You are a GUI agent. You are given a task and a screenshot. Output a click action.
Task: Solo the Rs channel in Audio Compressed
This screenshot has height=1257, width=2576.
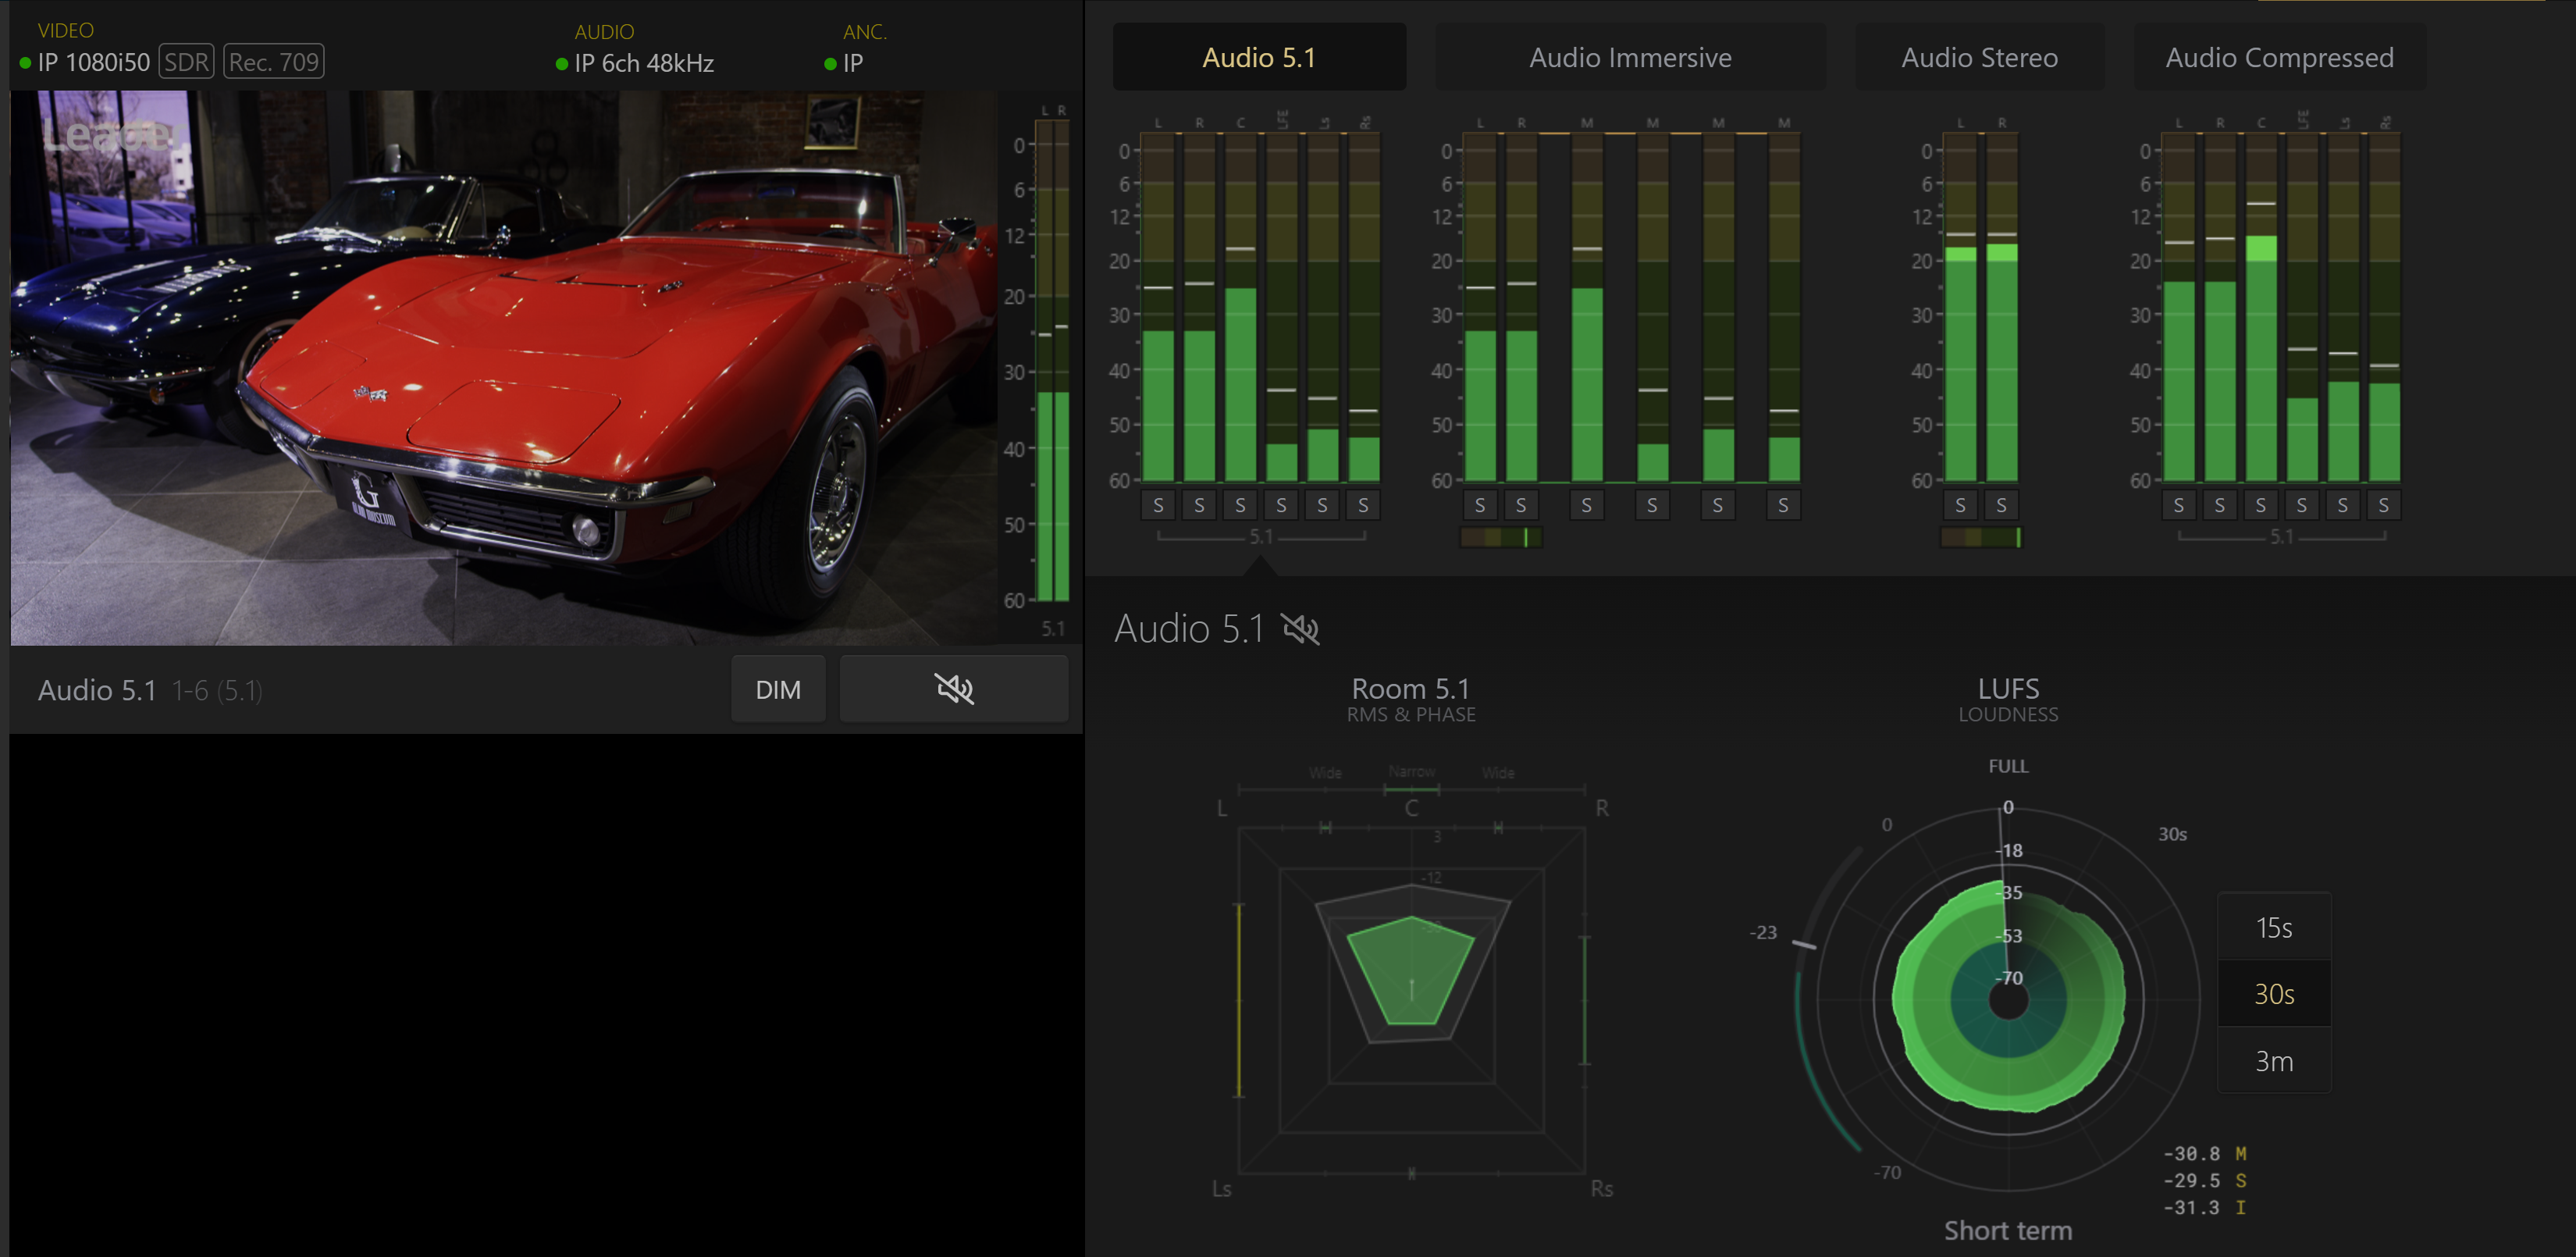click(x=2384, y=505)
